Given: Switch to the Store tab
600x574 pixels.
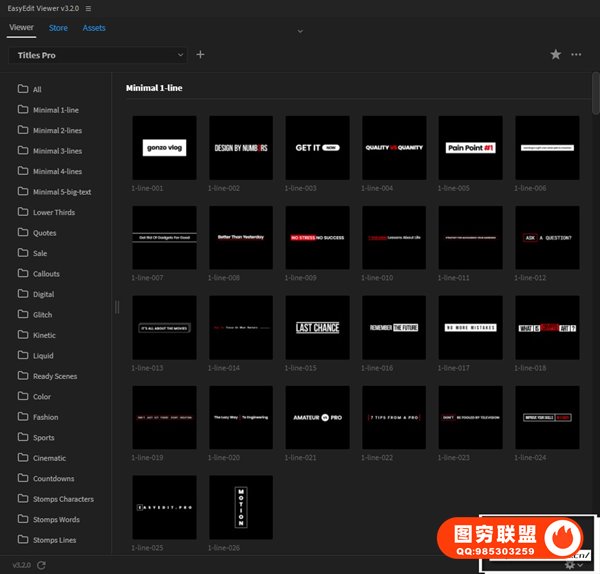Looking at the screenshot, I should tap(58, 28).
